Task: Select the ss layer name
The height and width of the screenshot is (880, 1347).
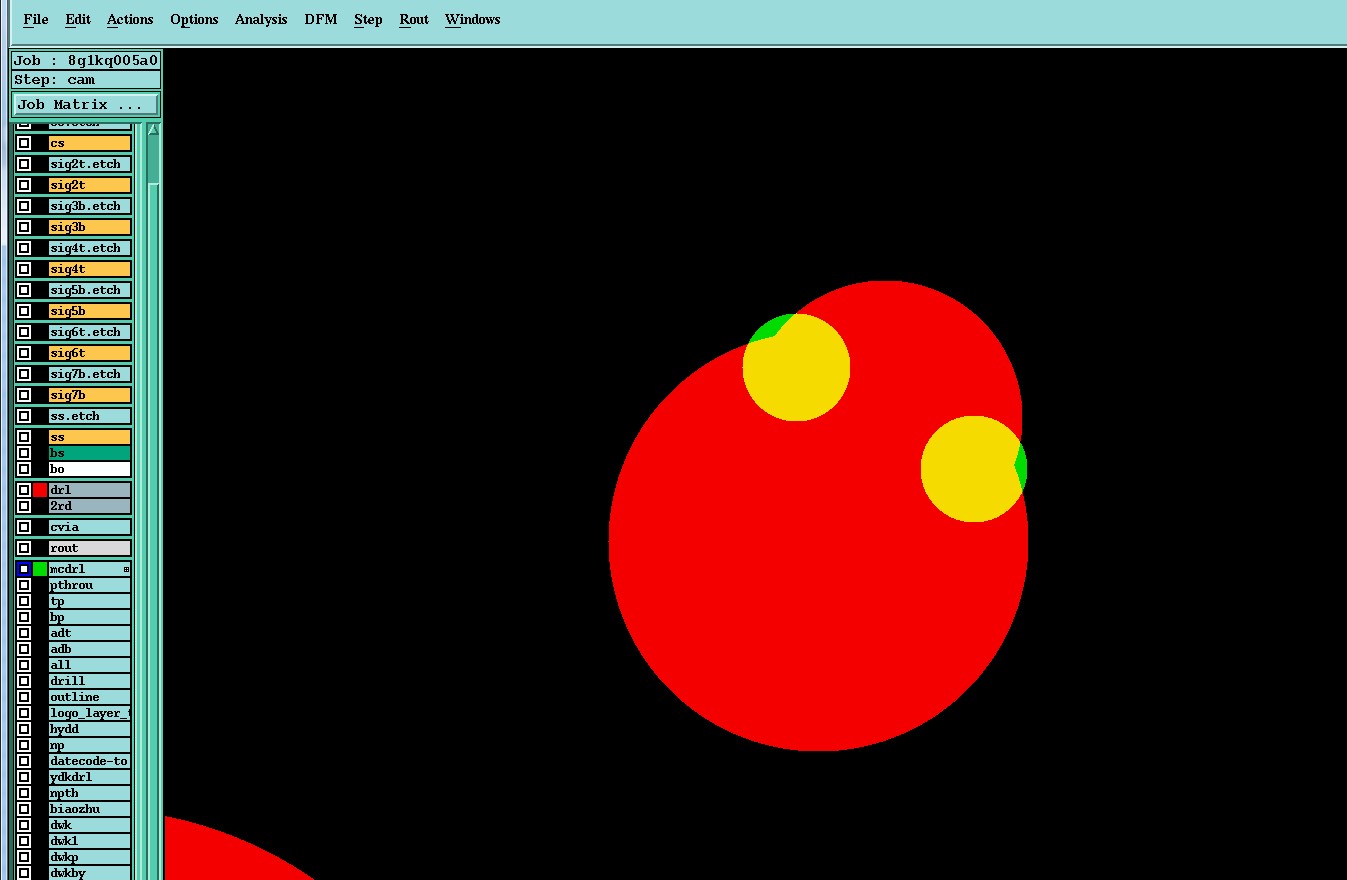Action: (x=90, y=437)
